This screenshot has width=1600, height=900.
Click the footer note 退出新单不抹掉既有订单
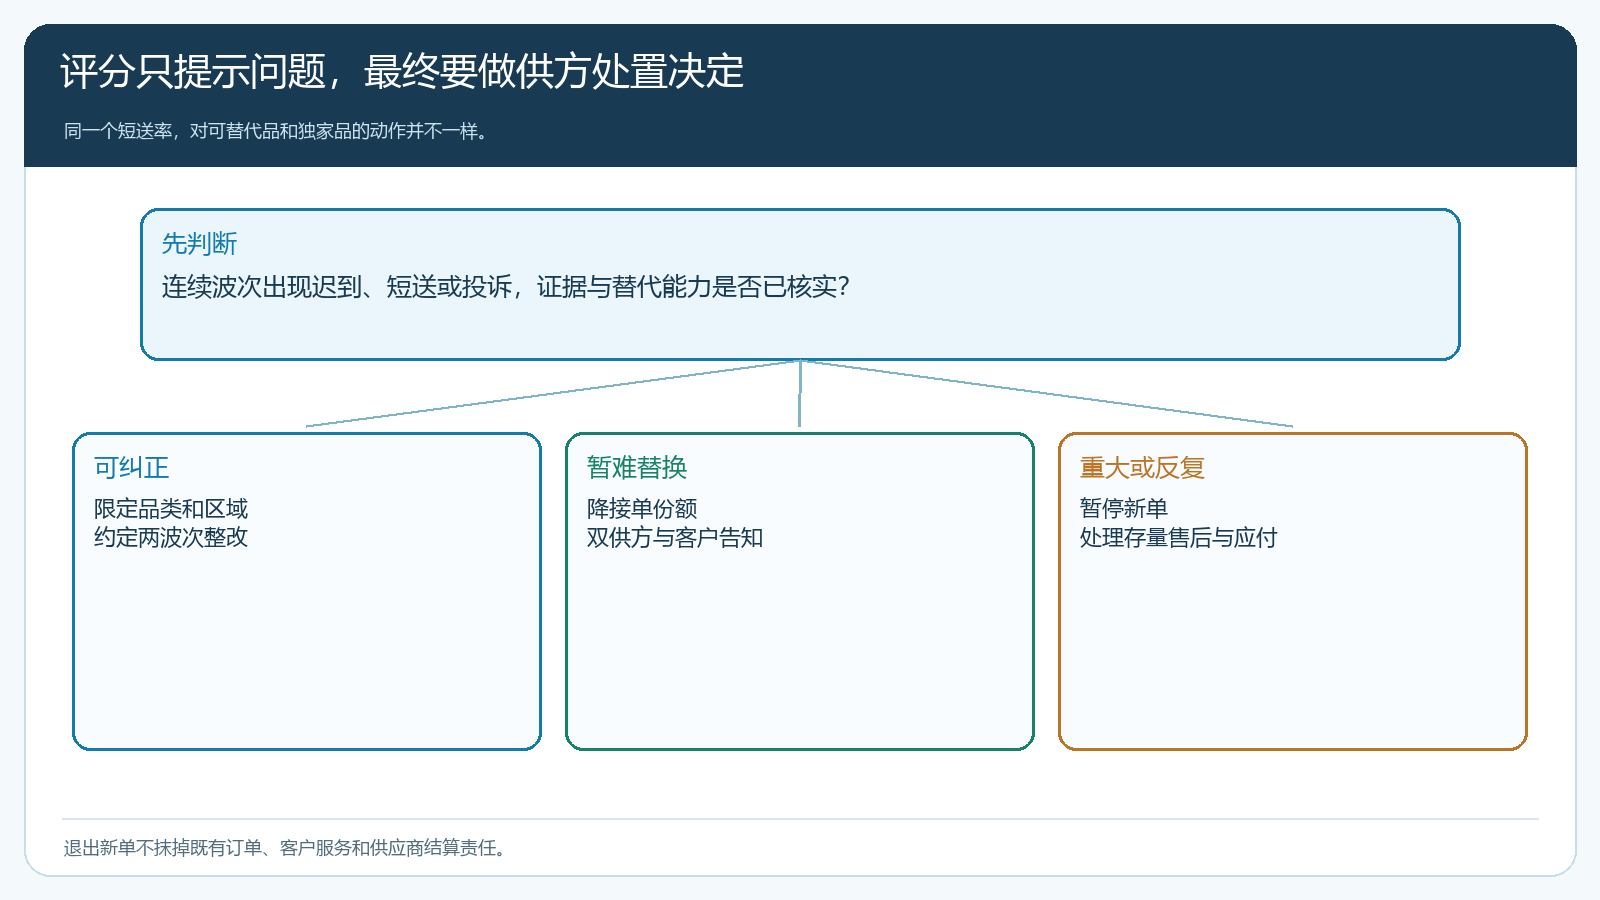(x=288, y=848)
